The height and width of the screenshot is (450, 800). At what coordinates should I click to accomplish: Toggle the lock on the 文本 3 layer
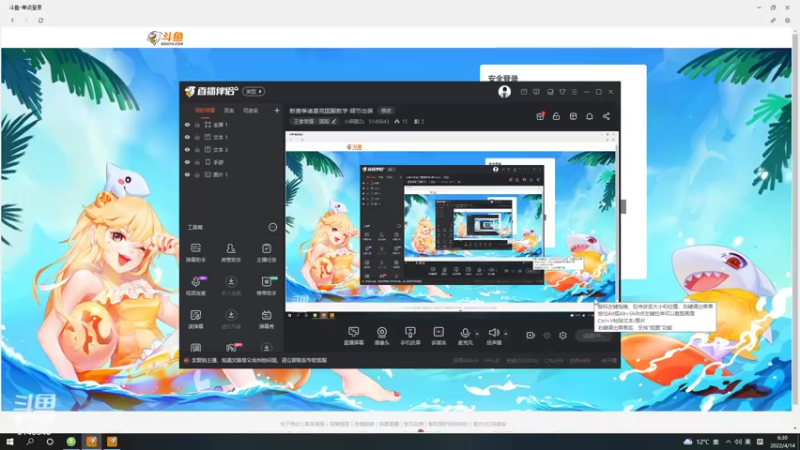pos(197,149)
